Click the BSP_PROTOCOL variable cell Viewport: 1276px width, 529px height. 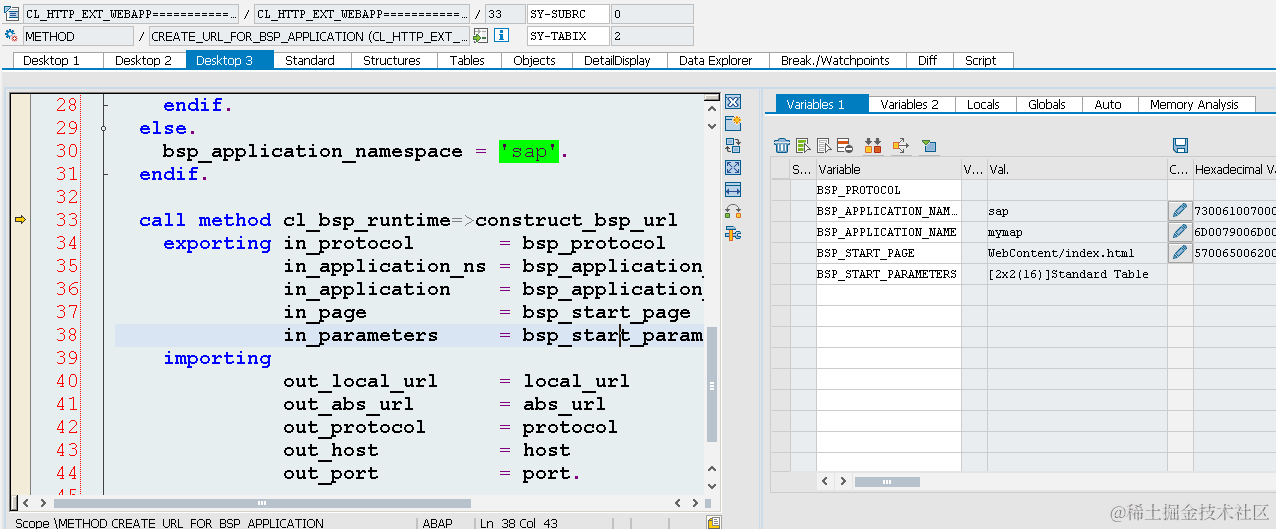[888, 190]
